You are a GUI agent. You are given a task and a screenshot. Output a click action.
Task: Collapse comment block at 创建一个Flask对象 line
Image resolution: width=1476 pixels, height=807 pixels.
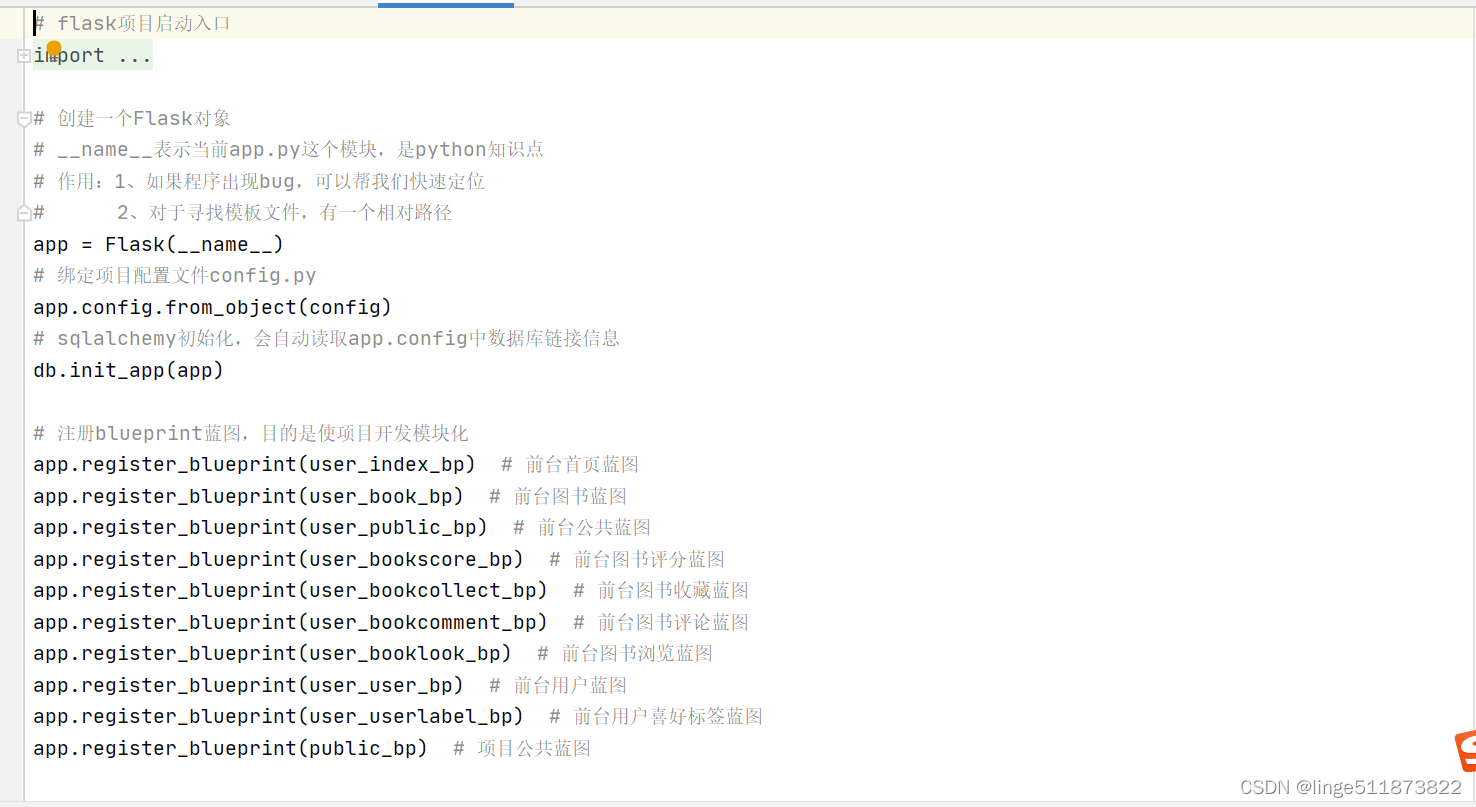[24, 119]
